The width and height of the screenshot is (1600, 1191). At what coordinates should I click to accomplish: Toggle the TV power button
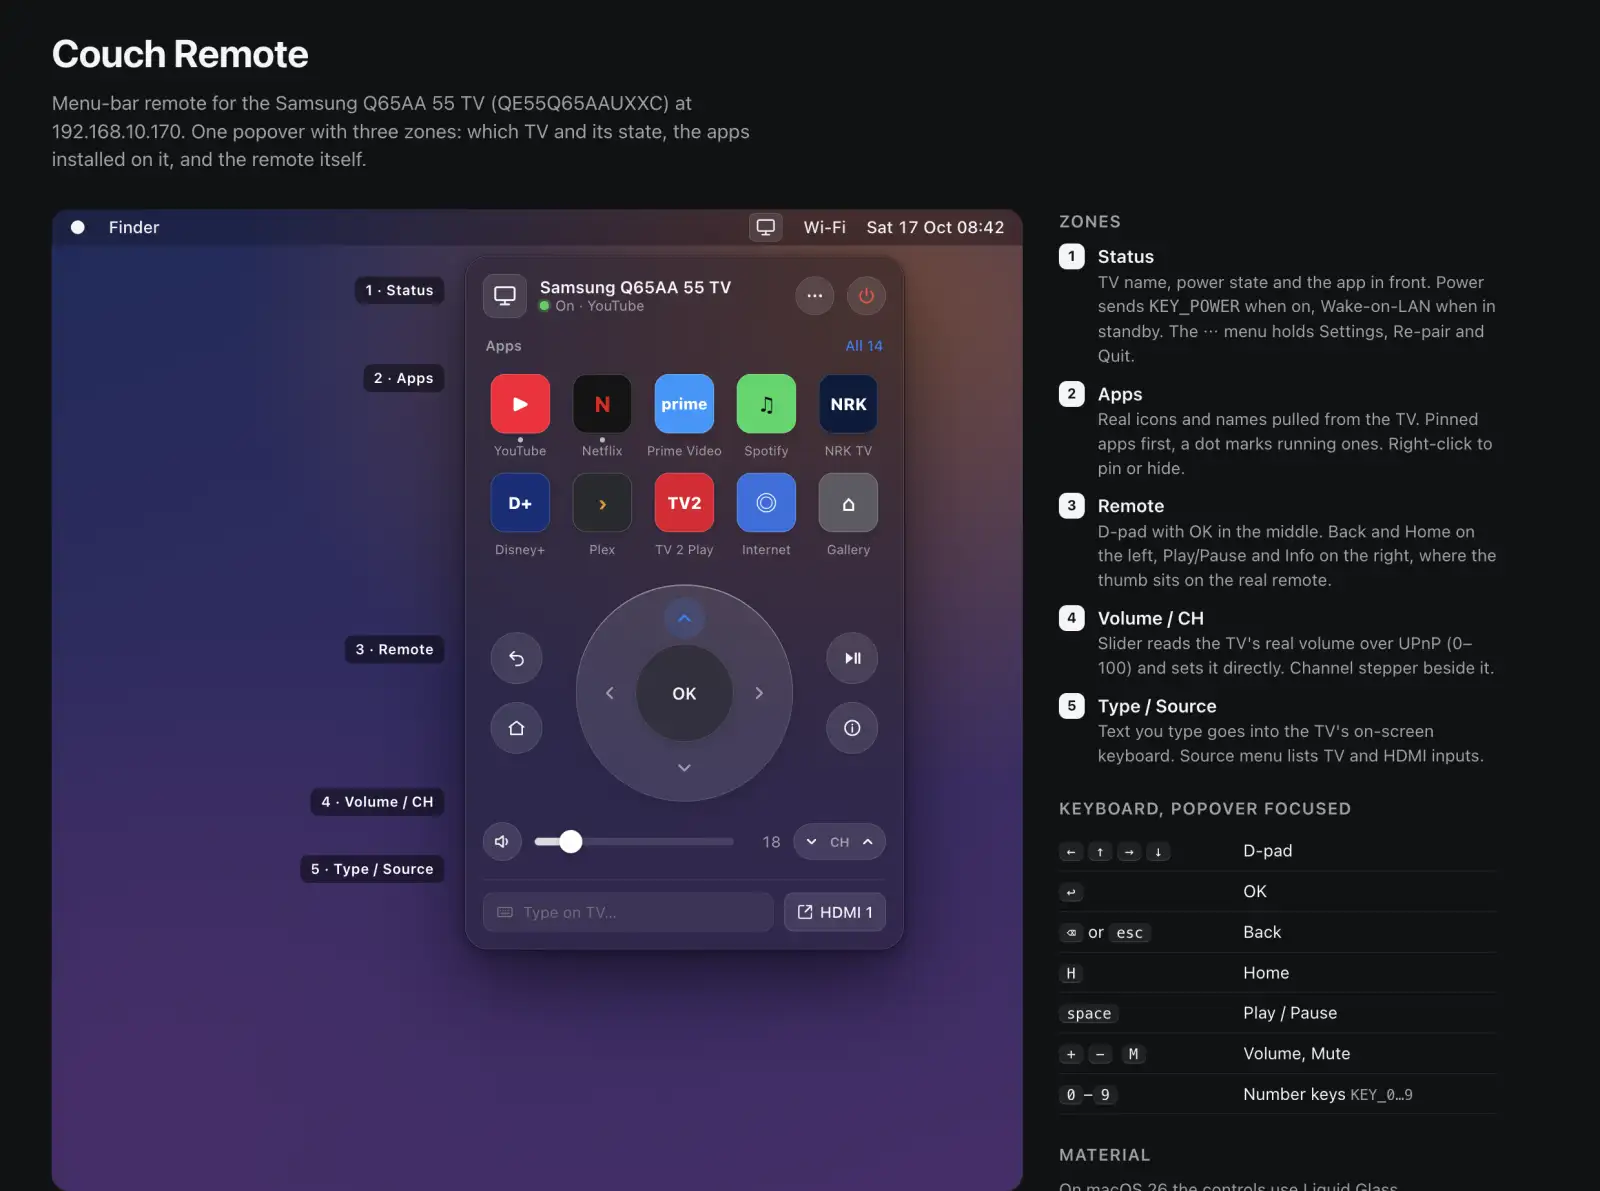(866, 296)
